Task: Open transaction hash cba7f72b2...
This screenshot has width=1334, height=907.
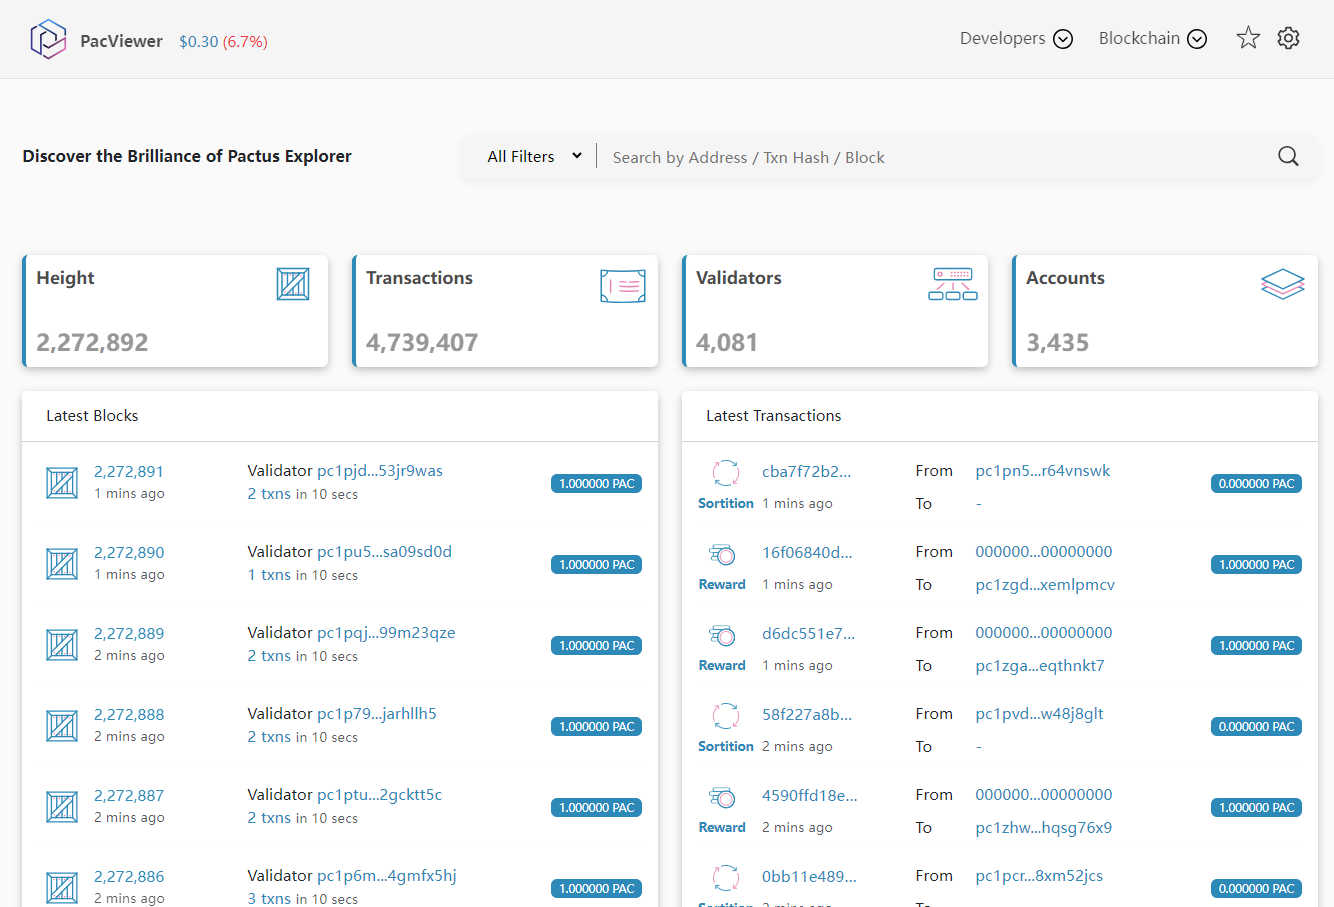Action: coord(806,471)
